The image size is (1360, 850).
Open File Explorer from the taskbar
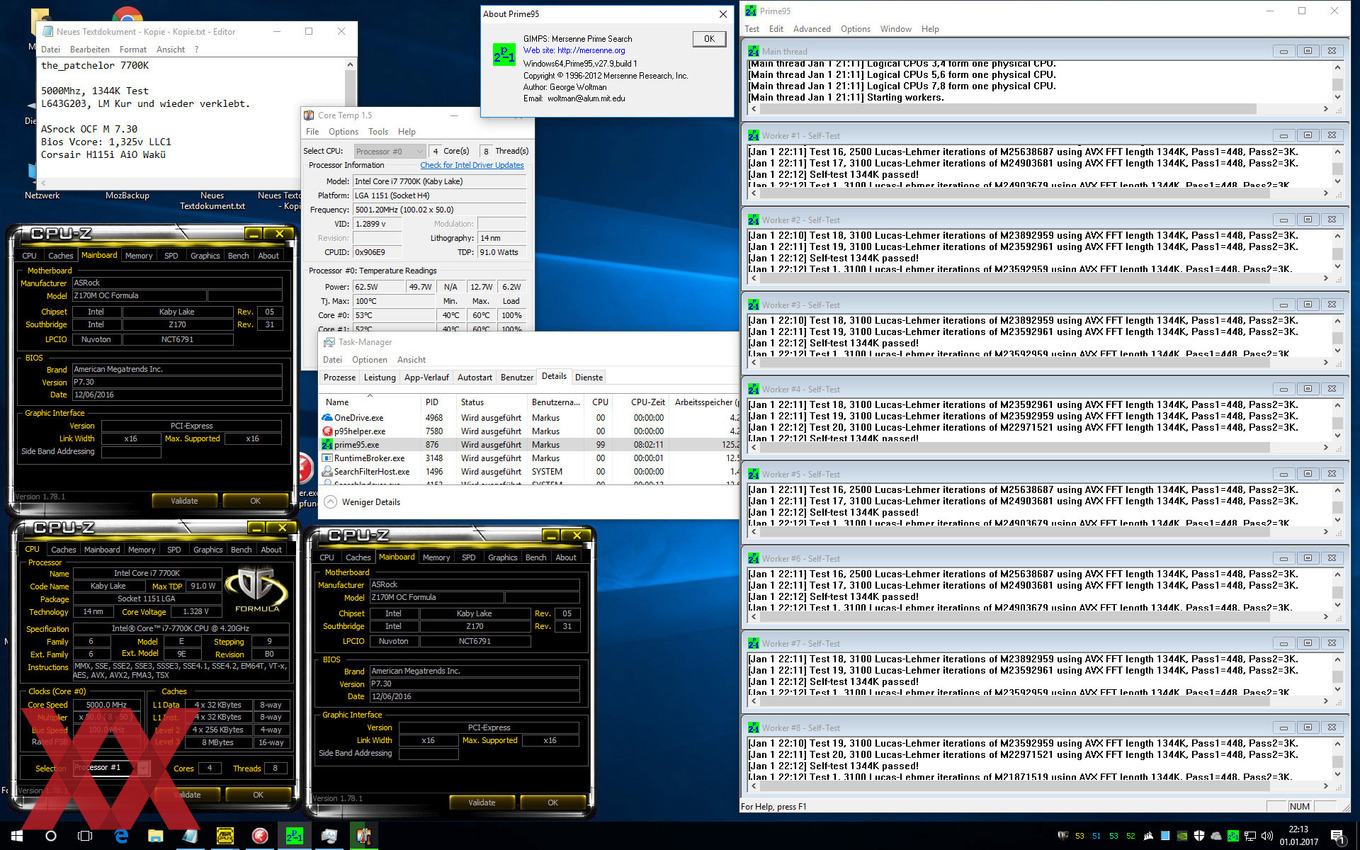[156, 835]
